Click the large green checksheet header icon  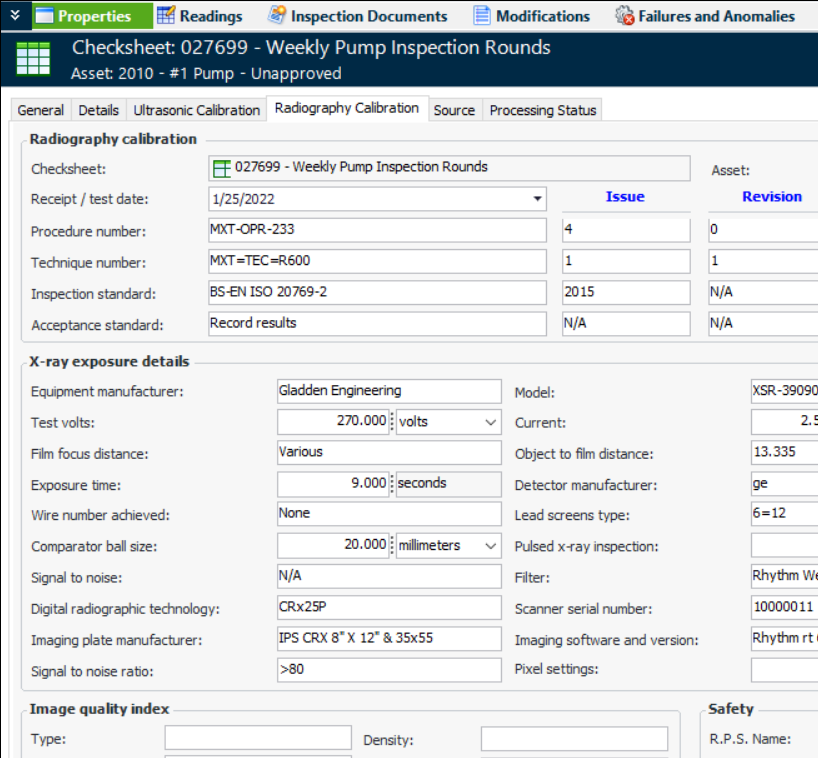click(x=33, y=59)
